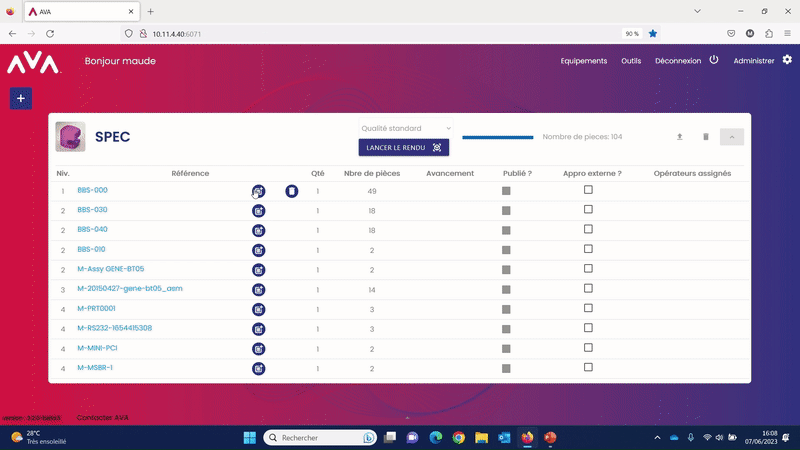The width and height of the screenshot is (800, 450).
Task: Reload the page in browser toolbar
Action: coord(50,34)
